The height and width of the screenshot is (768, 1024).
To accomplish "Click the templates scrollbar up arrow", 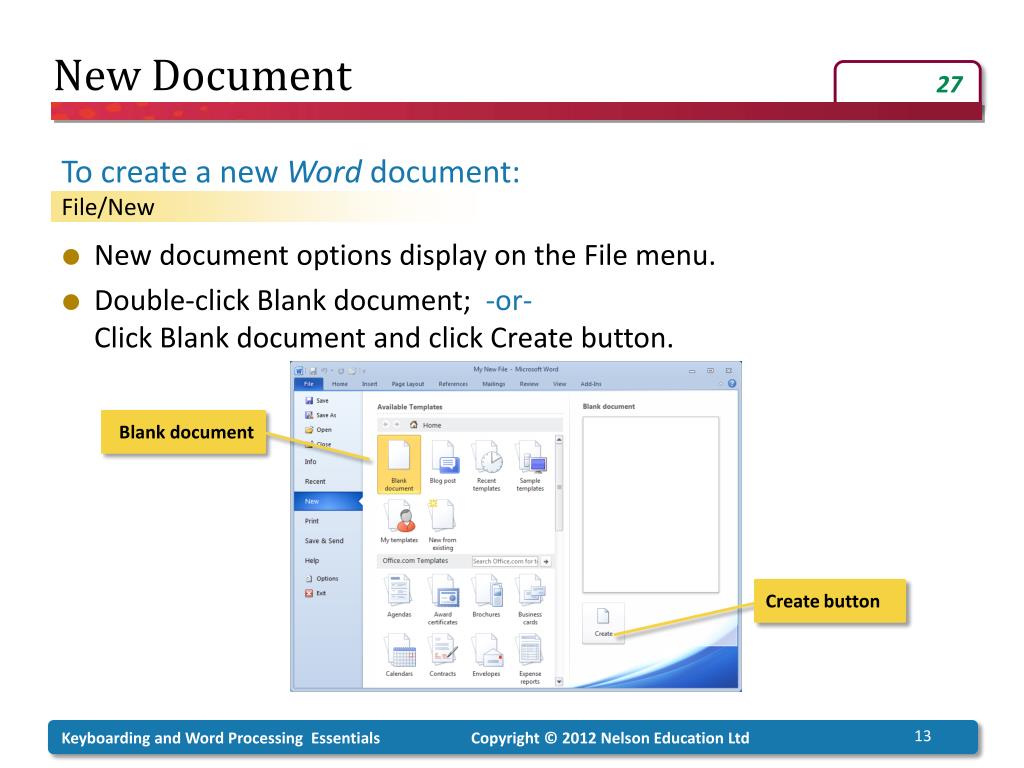I will point(559,440).
